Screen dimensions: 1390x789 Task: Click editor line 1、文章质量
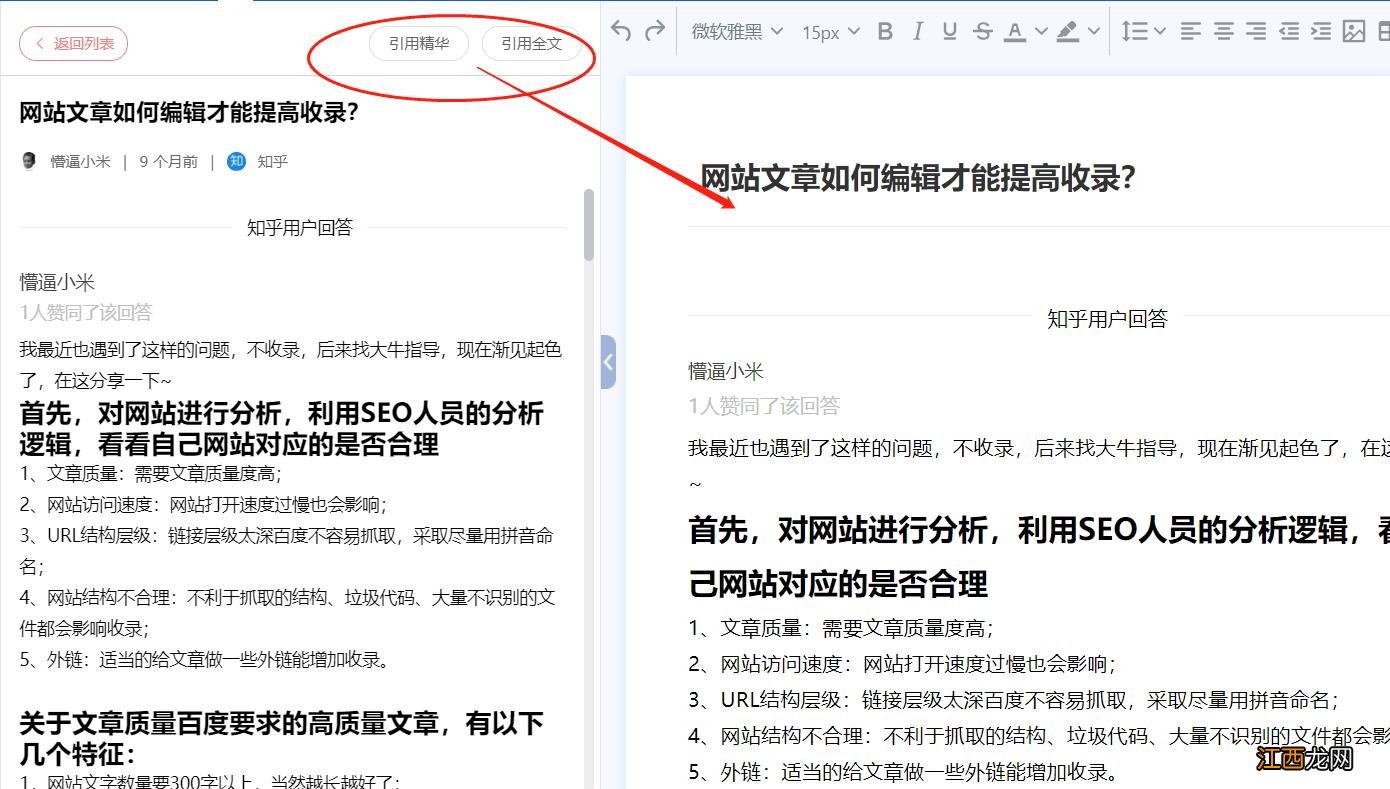point(840,628)
